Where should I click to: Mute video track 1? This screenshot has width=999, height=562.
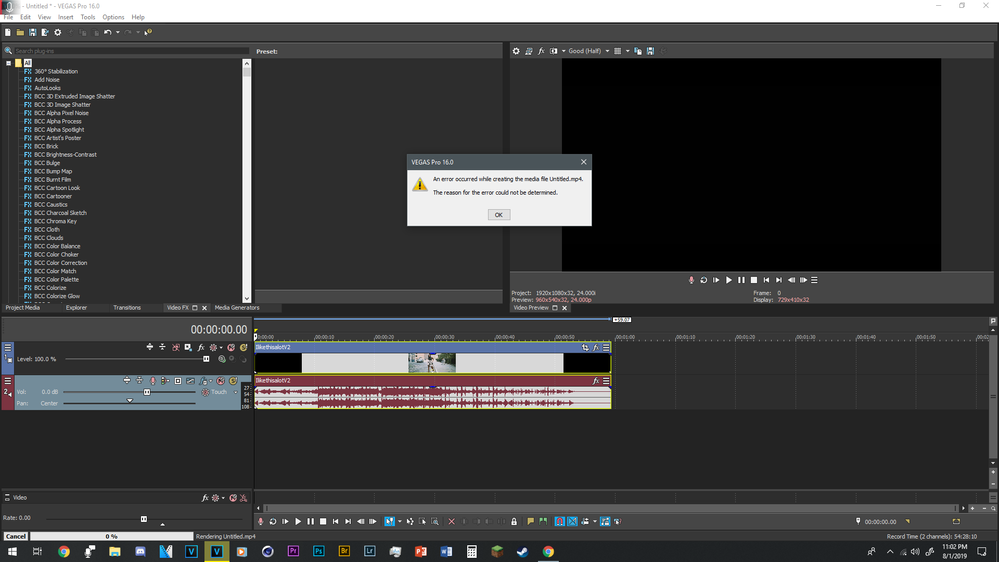pos(231,347)
